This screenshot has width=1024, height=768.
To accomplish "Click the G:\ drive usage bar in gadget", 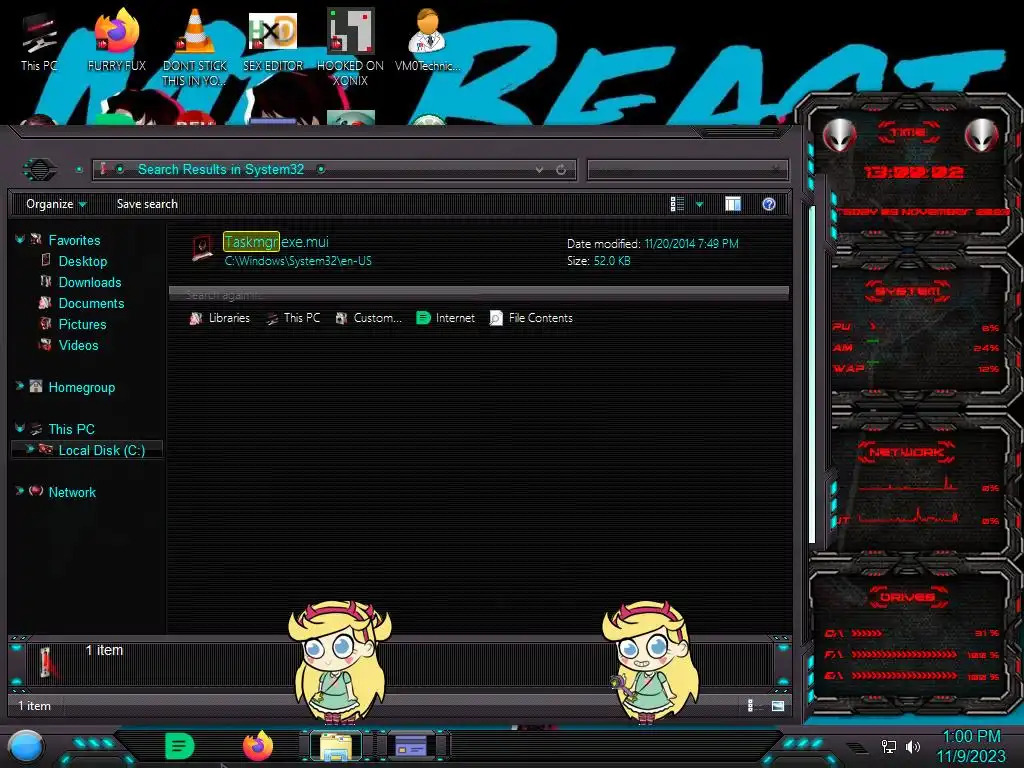I will pos(904,675).
